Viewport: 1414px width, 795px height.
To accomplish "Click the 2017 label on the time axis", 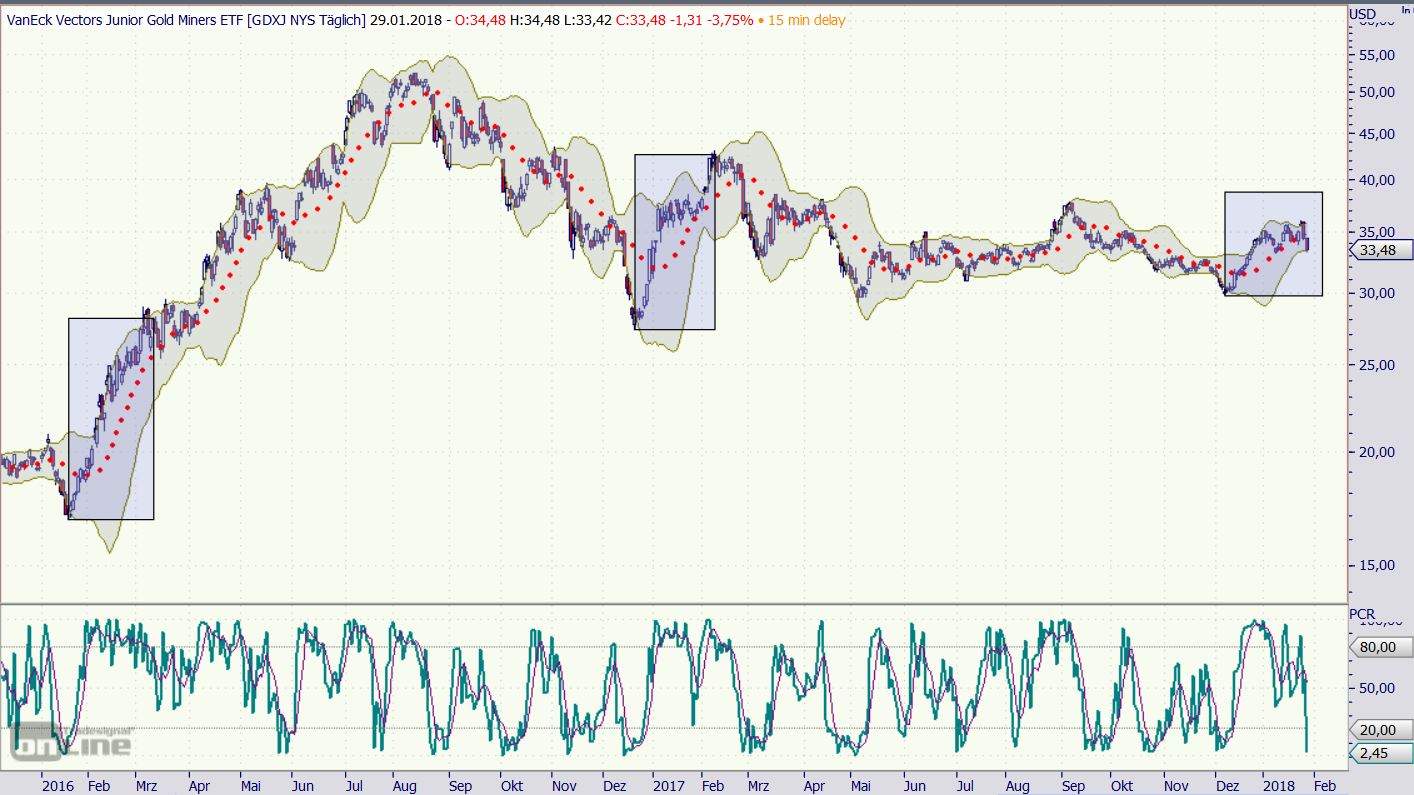I will [x=667, y=786].
